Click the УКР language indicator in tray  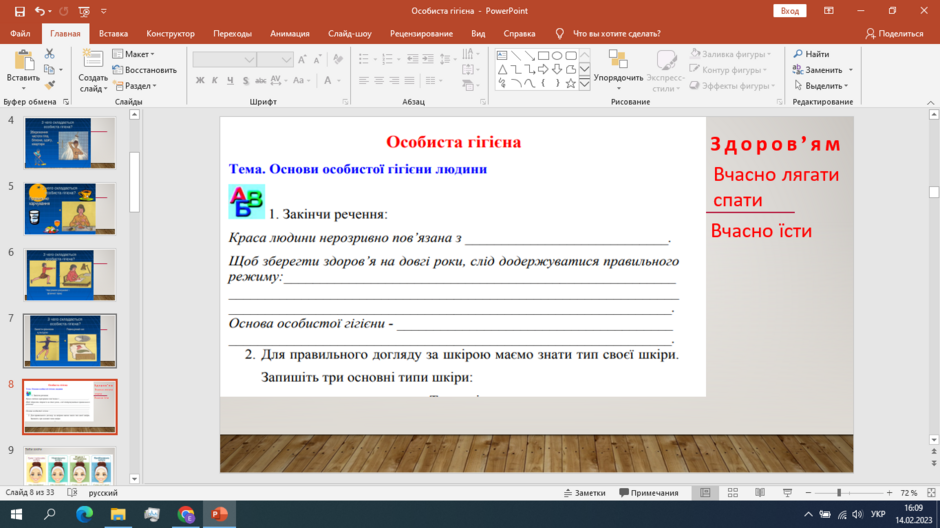click(878, 514)
